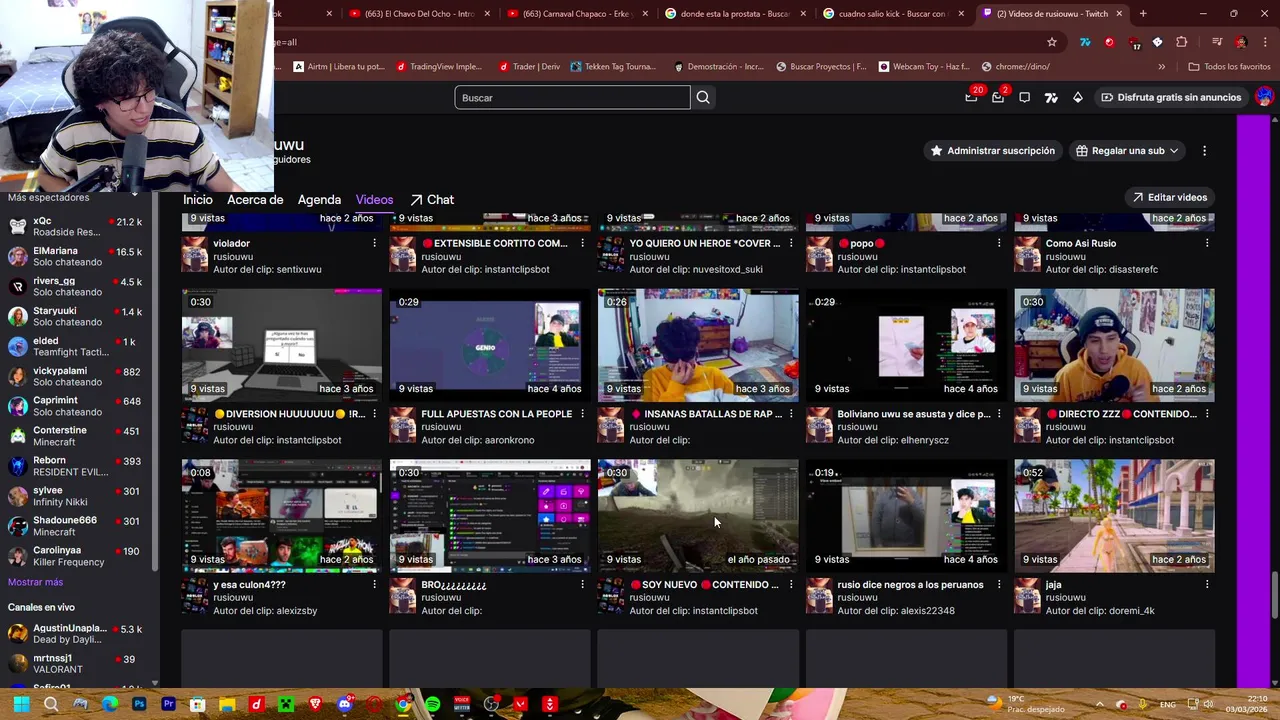This screenshot has width=1280, height=720.
Task: Open OBS Studio from the taskbar
Action: 491,704
